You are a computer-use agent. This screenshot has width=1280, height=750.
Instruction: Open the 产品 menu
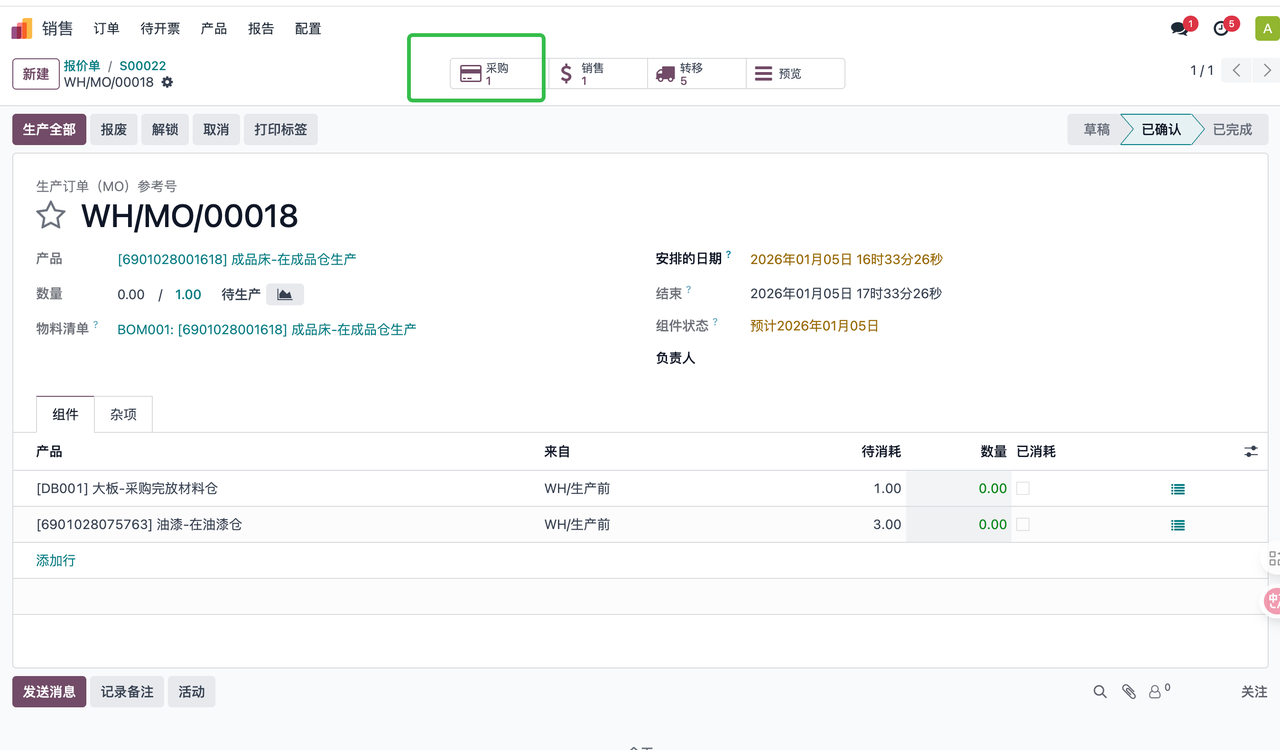(x=214, y=29)
